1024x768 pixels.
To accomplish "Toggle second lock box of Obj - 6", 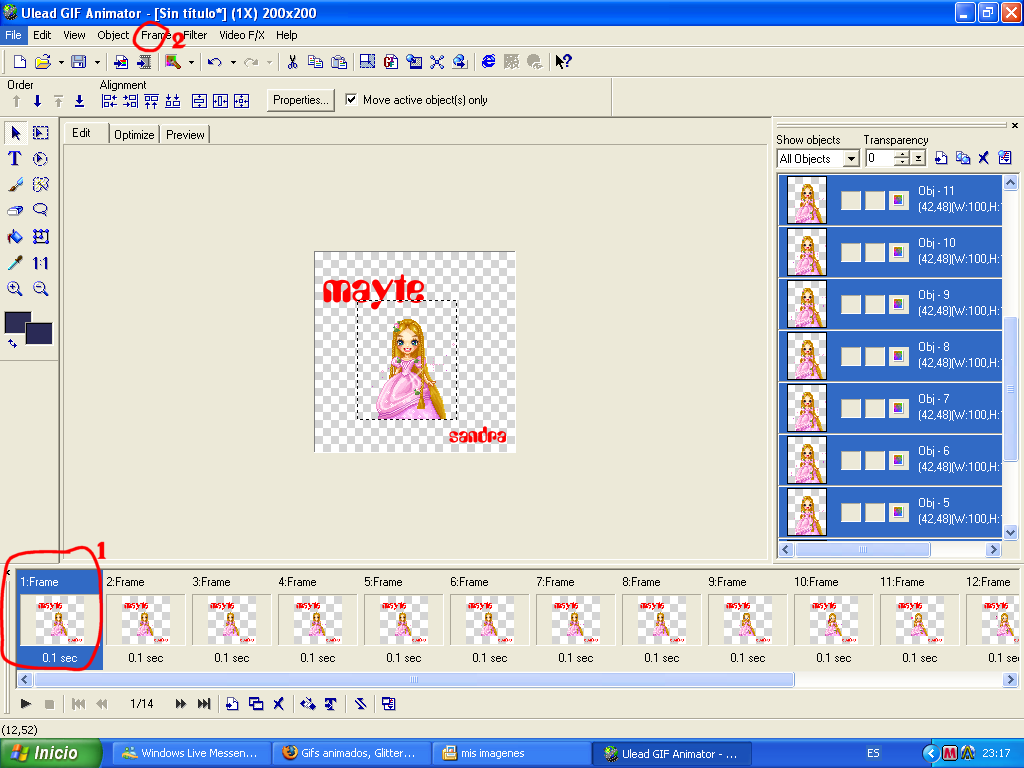I will tap(874, 460).
